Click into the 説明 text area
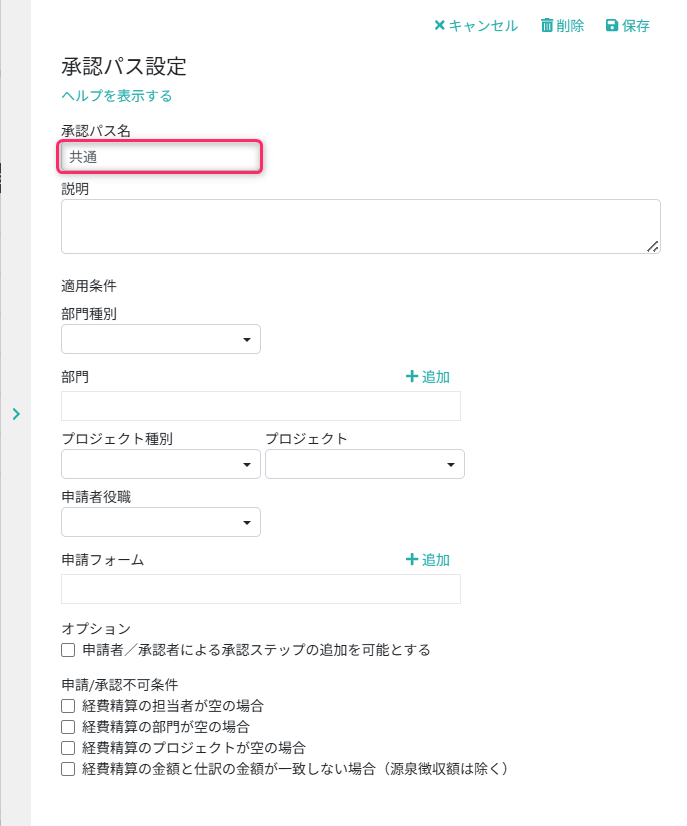The image size is (687, 826). pos(360,226)
